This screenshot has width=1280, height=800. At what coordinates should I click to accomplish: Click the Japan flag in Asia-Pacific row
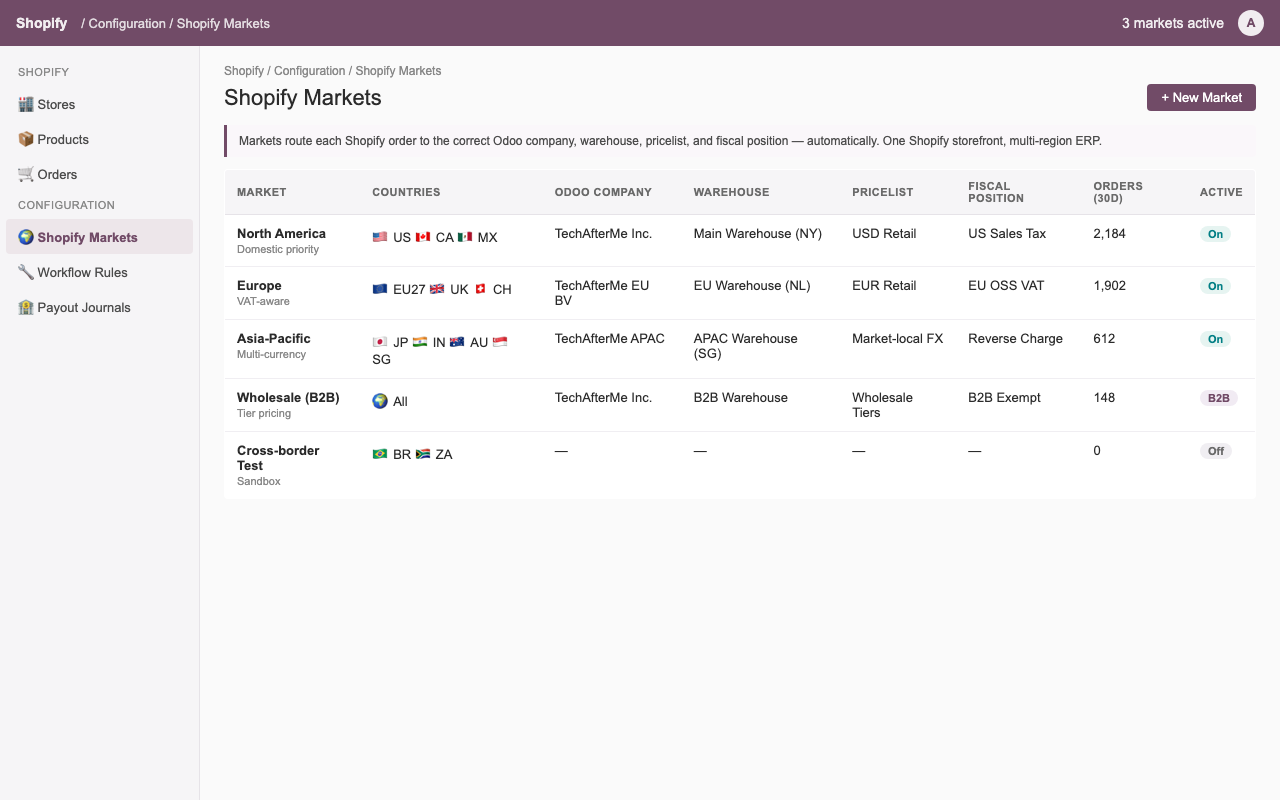point(380,342)
